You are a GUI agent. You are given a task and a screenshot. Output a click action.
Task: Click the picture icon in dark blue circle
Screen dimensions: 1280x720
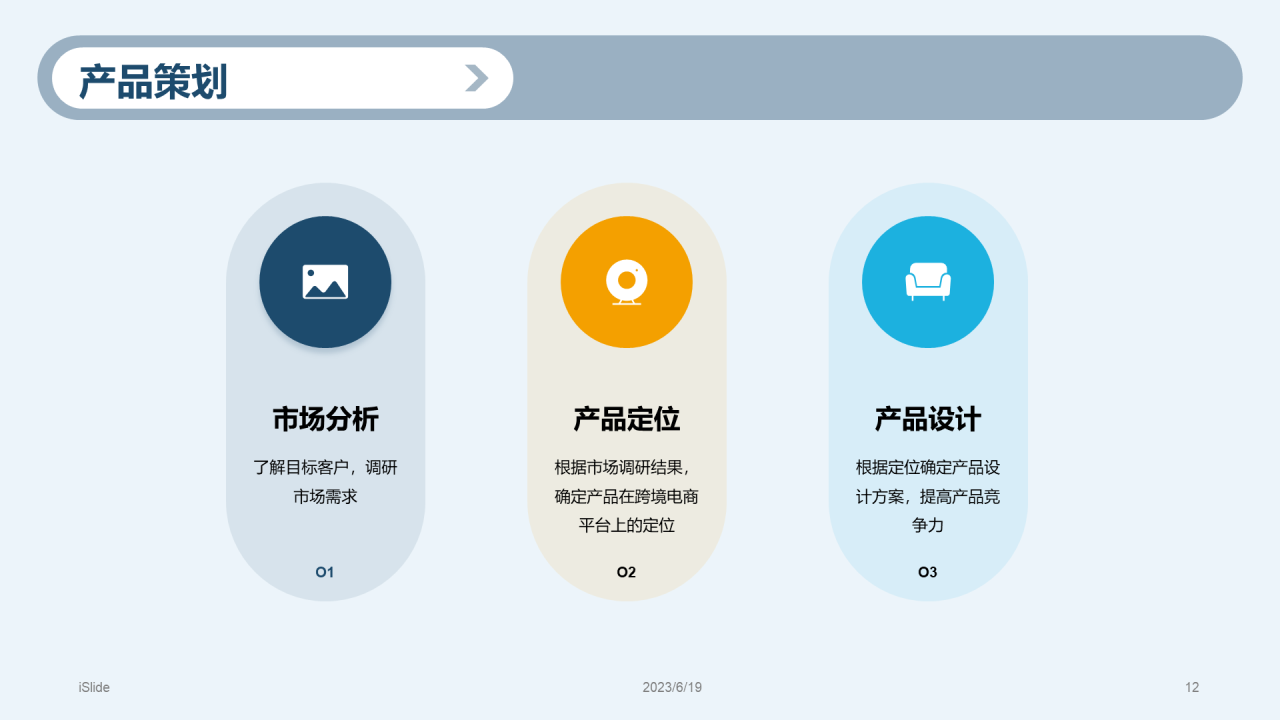coord(325,282)
